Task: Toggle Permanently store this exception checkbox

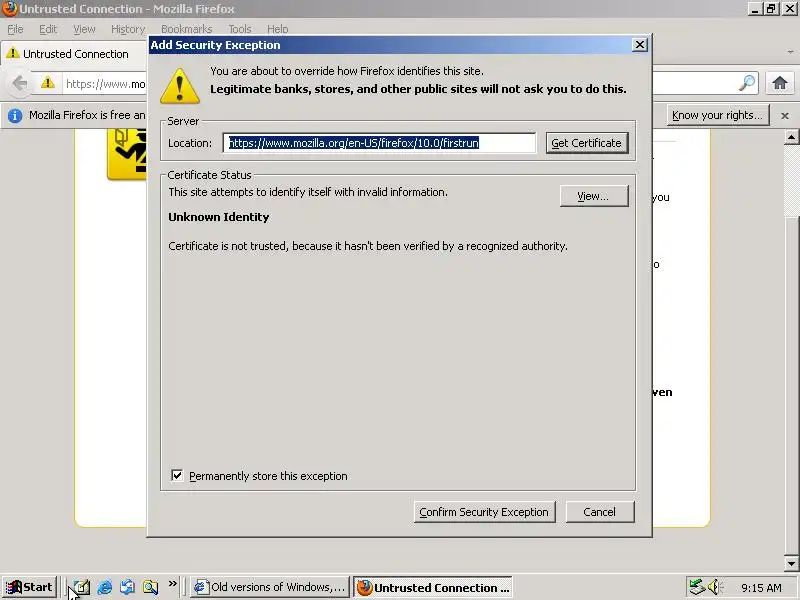Action: 177,476
